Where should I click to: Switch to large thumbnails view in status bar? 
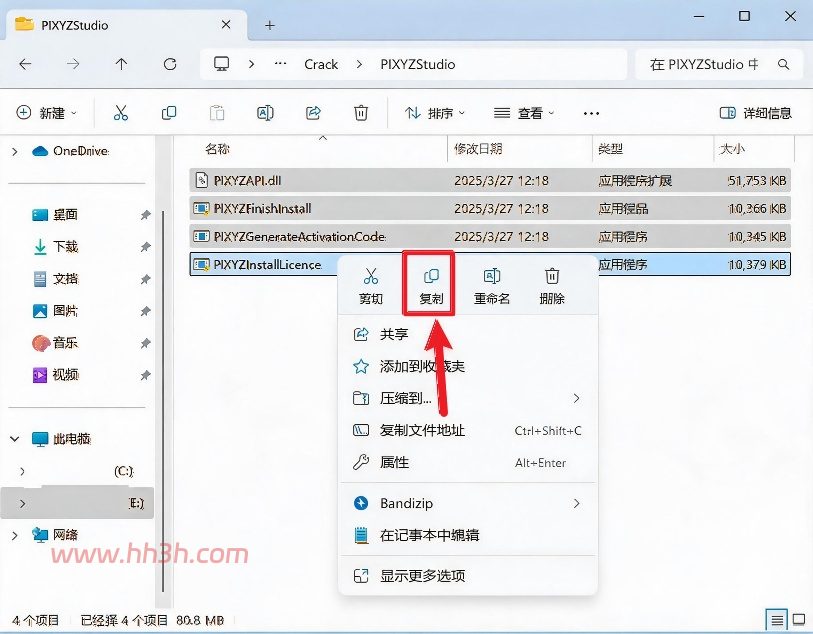[799, 619]
